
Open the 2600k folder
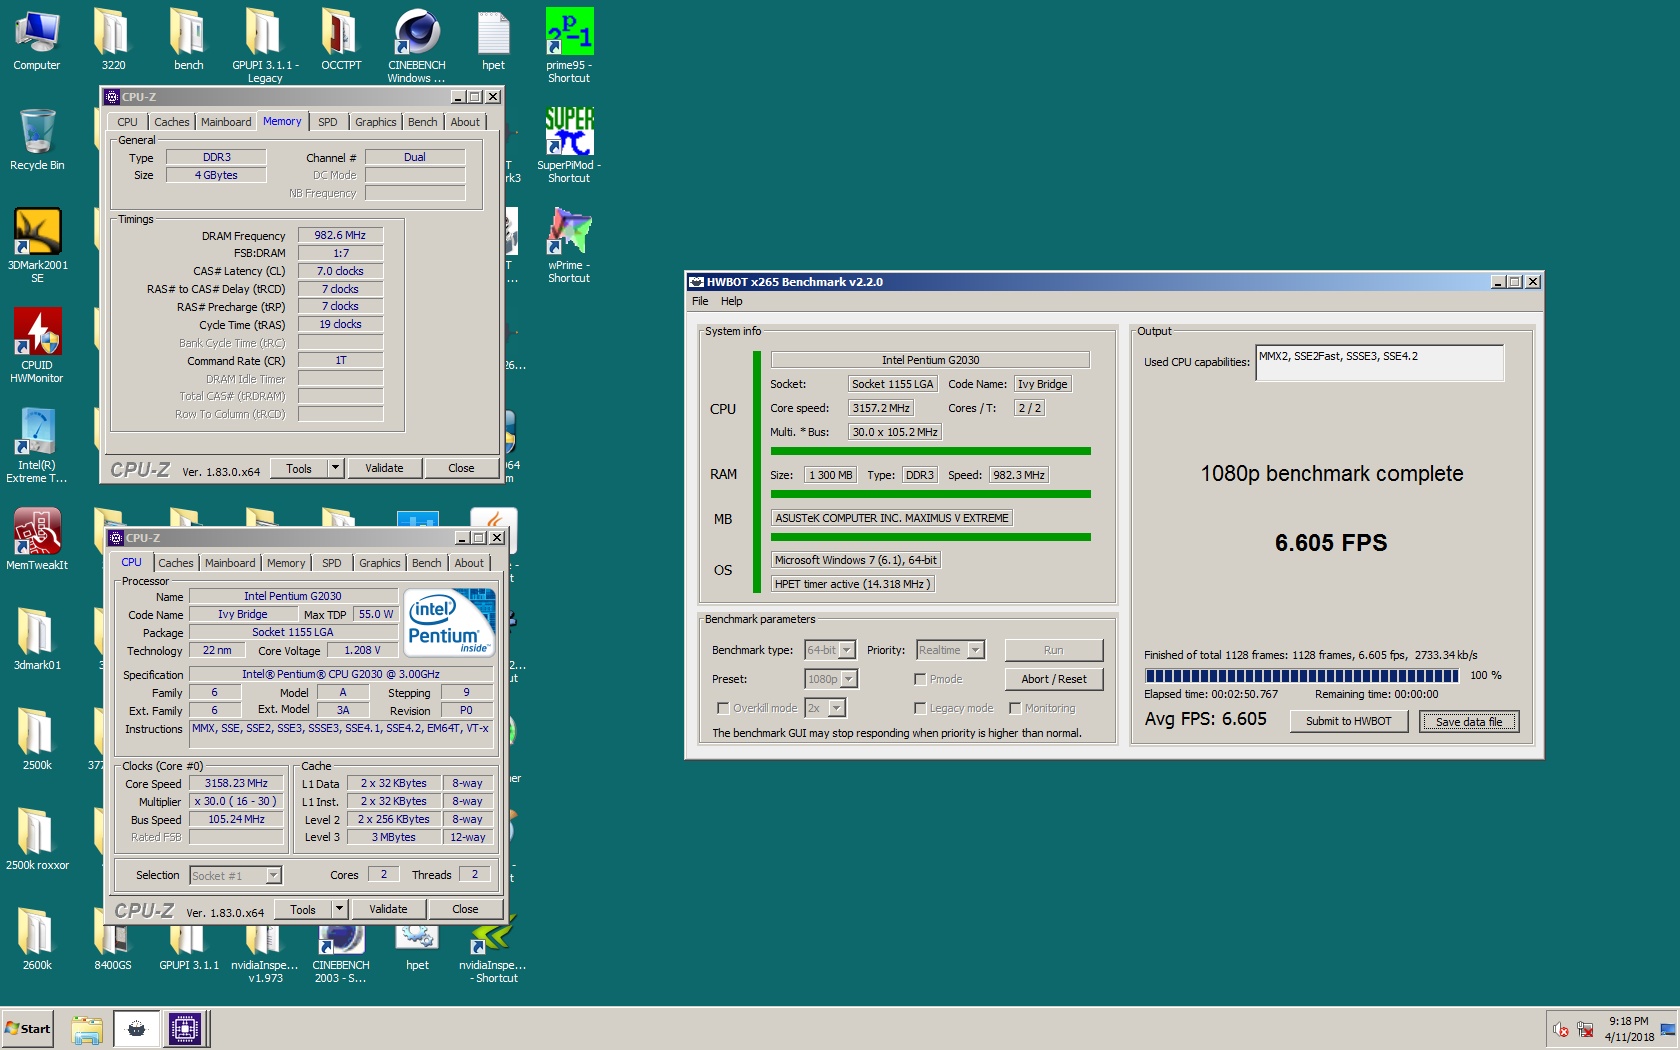[37, 940]
